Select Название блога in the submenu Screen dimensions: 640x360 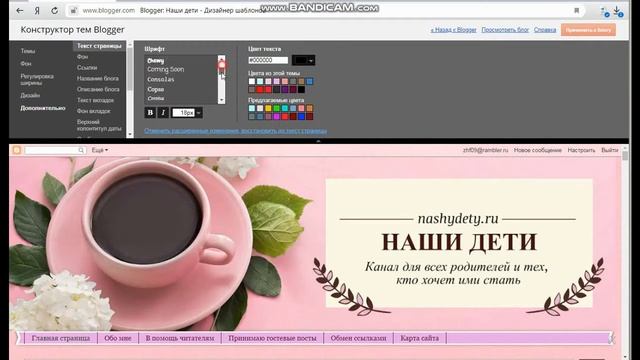coord(98,78)
